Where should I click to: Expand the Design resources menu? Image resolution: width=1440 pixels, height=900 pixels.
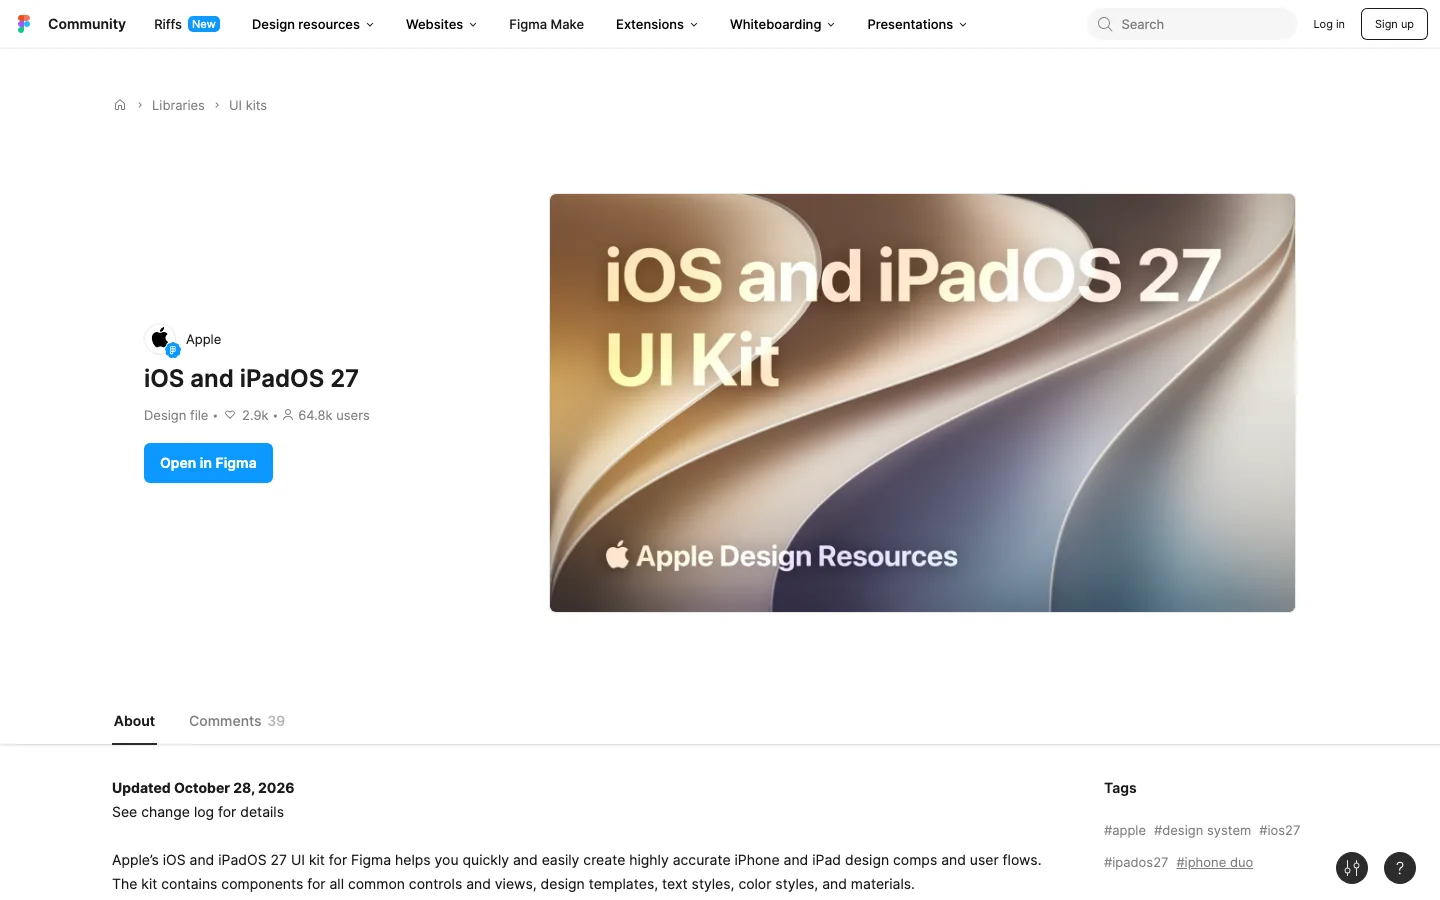click(x=313, y=24)
